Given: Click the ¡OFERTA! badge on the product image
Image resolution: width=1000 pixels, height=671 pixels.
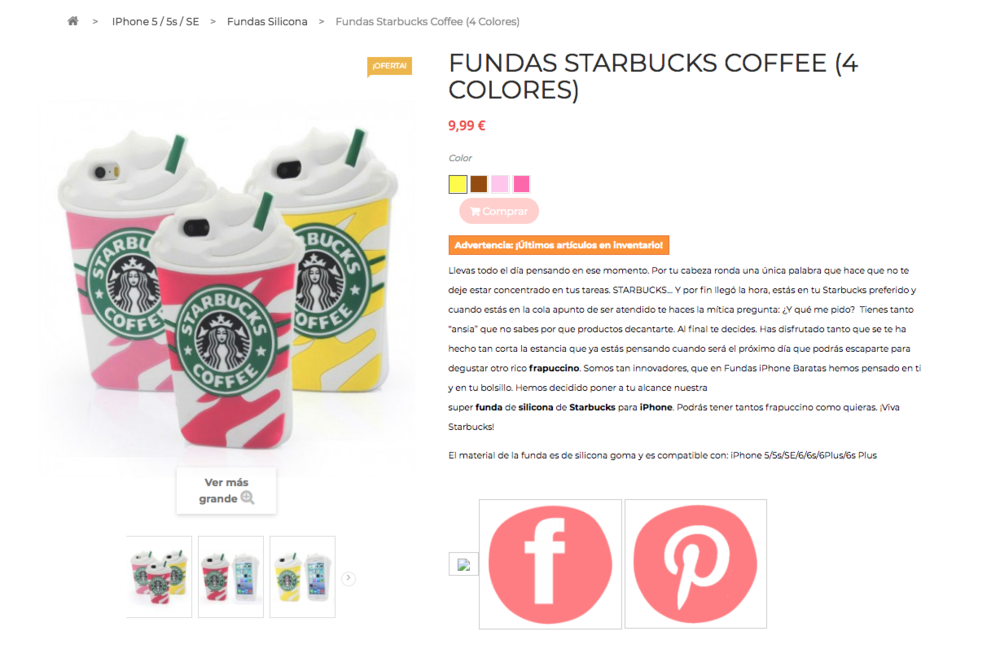Looking at the screenshot, I should (x=389, y=66).
